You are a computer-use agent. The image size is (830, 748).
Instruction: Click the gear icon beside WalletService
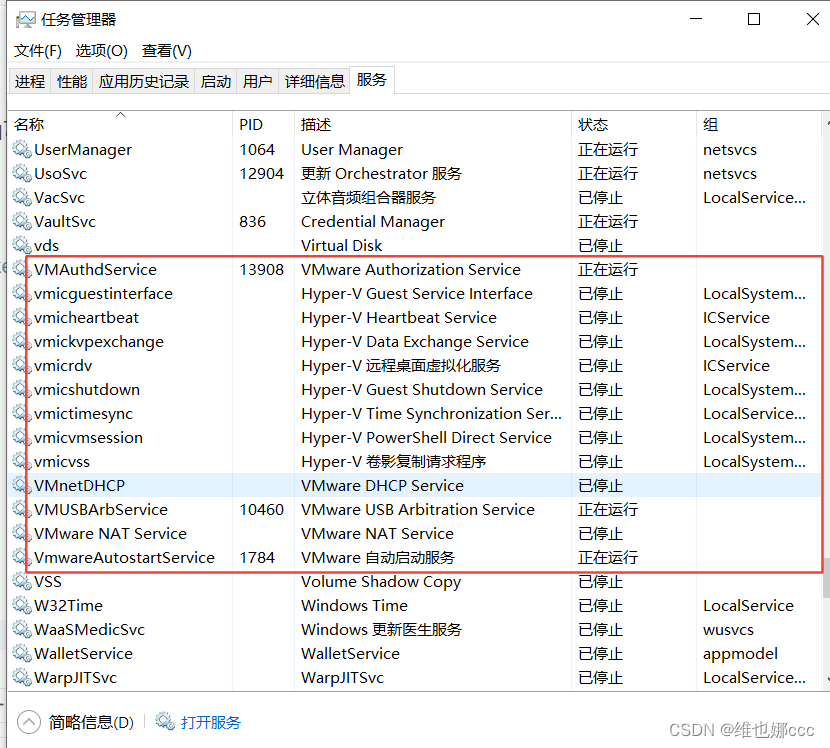click(x=22, y=653)
